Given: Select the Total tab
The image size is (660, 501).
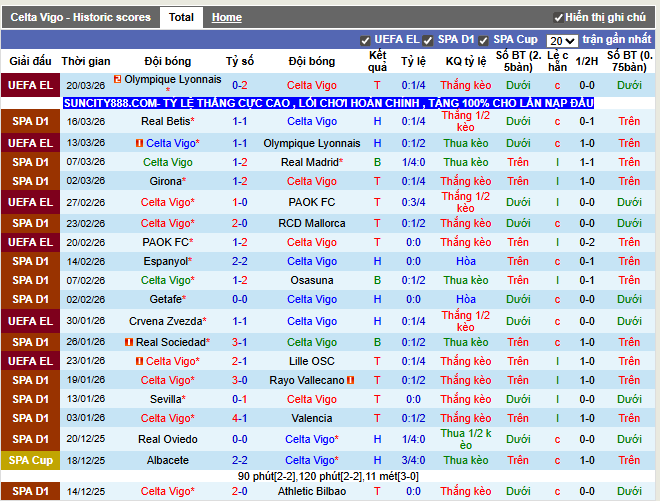Looking at the screenshot, I should pyautogui.click(x=181, y=17).
